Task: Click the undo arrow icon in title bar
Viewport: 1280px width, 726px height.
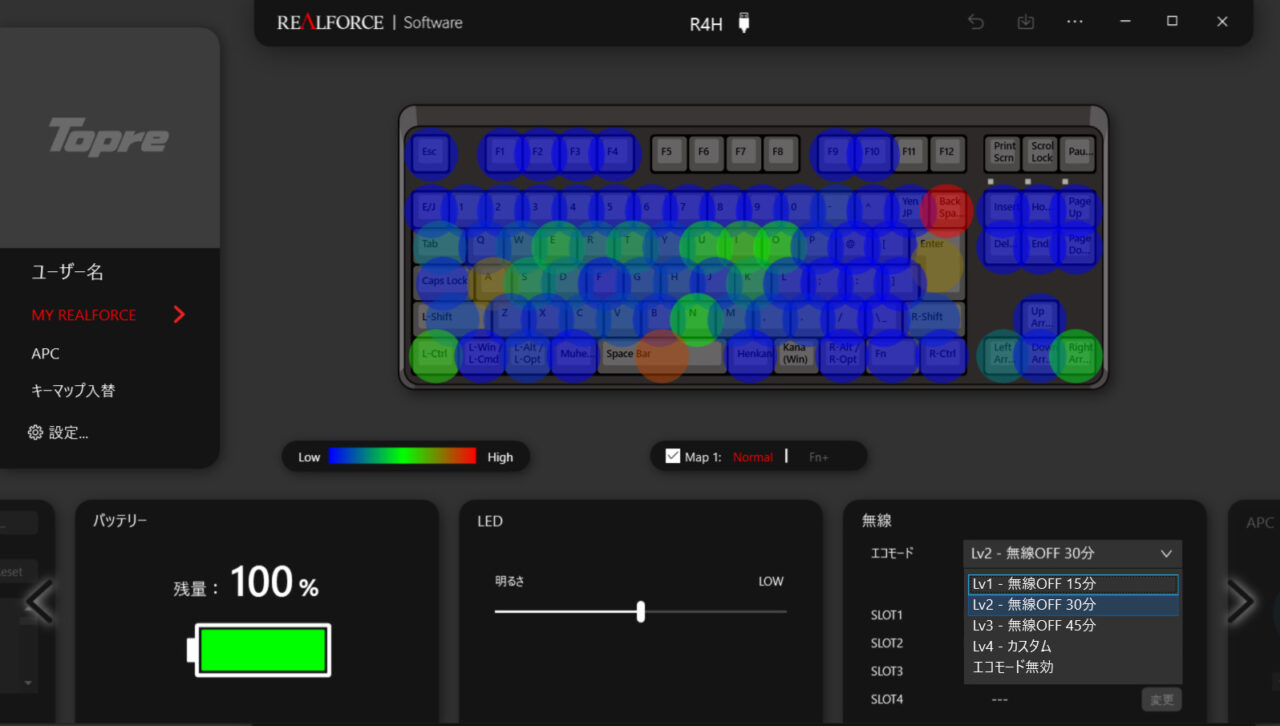Action: point(976,22)
